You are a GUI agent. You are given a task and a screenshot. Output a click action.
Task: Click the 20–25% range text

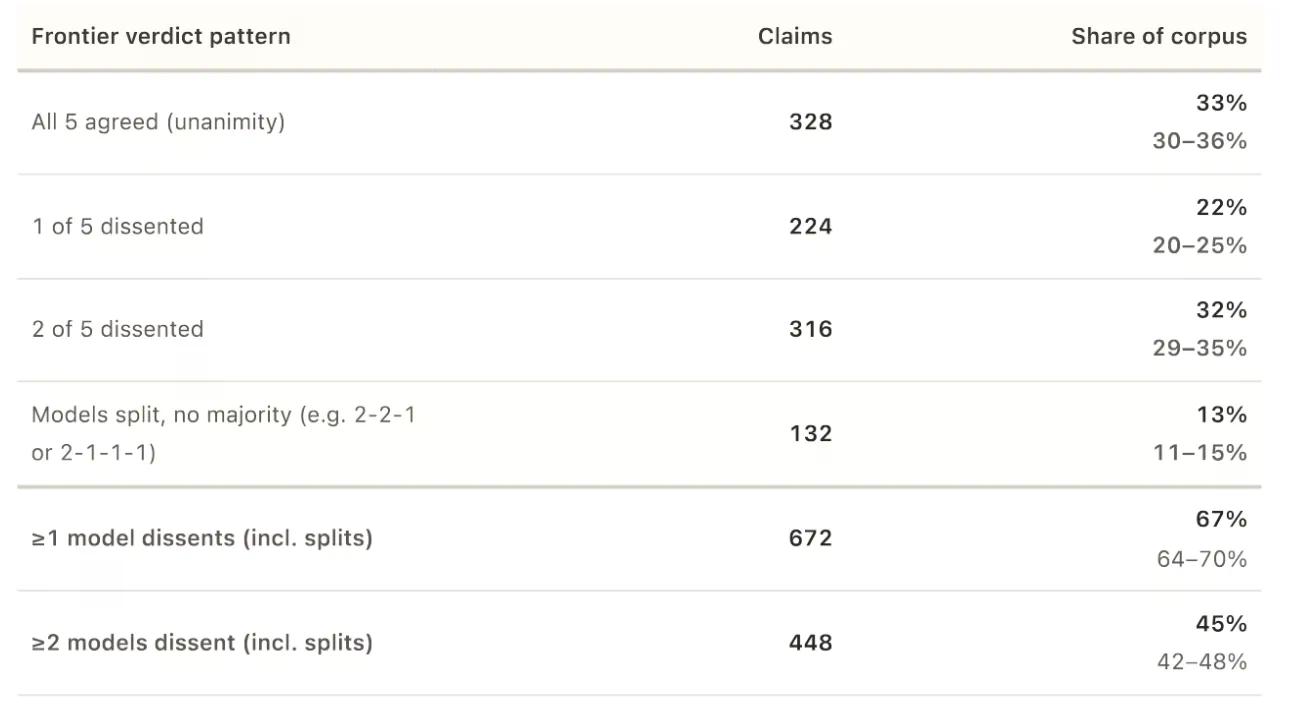coord(1200,246)
